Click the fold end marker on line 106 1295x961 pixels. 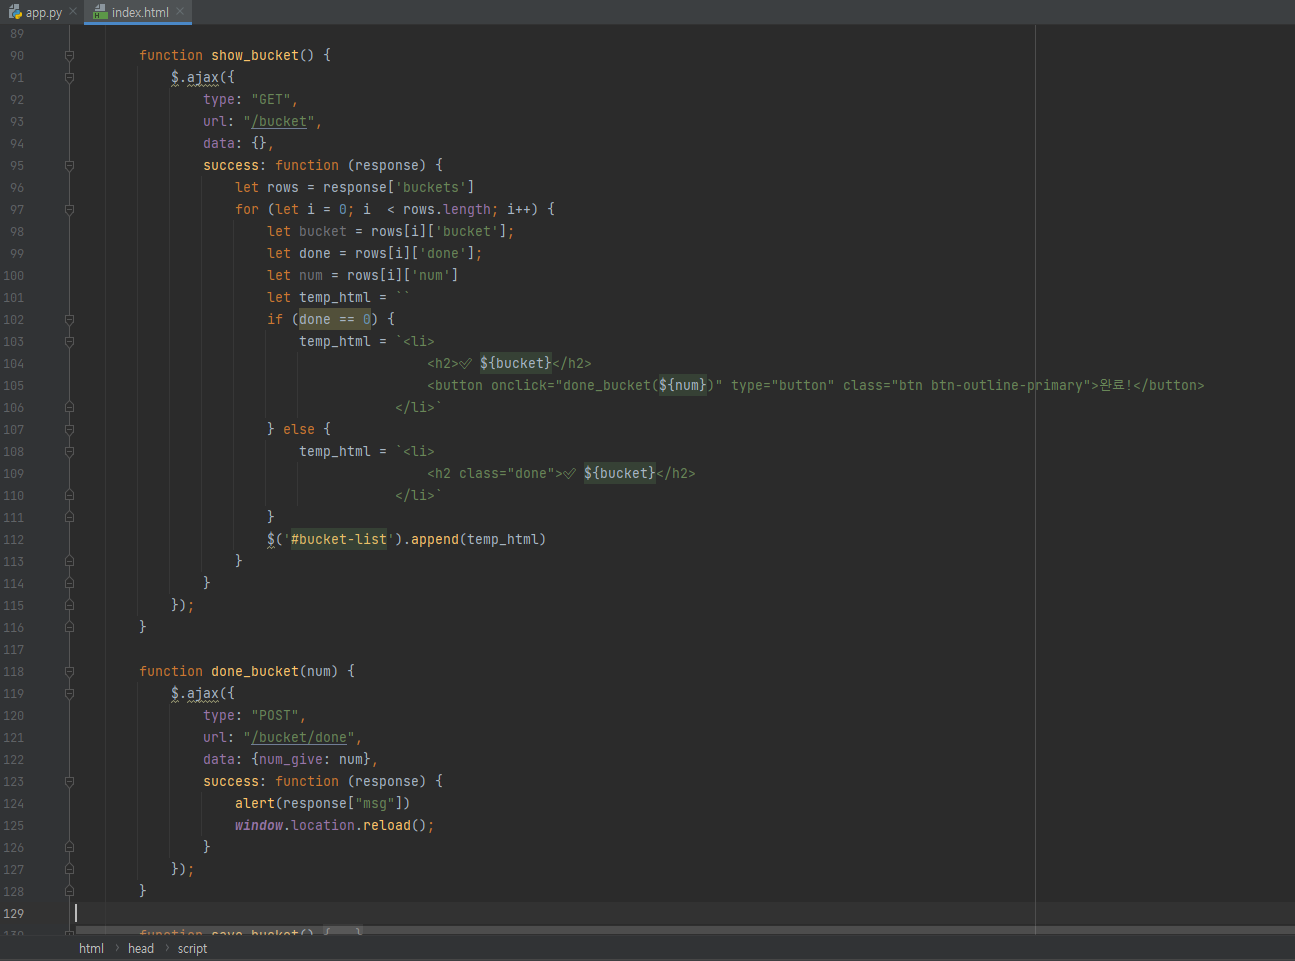click(x=69, y=407)
